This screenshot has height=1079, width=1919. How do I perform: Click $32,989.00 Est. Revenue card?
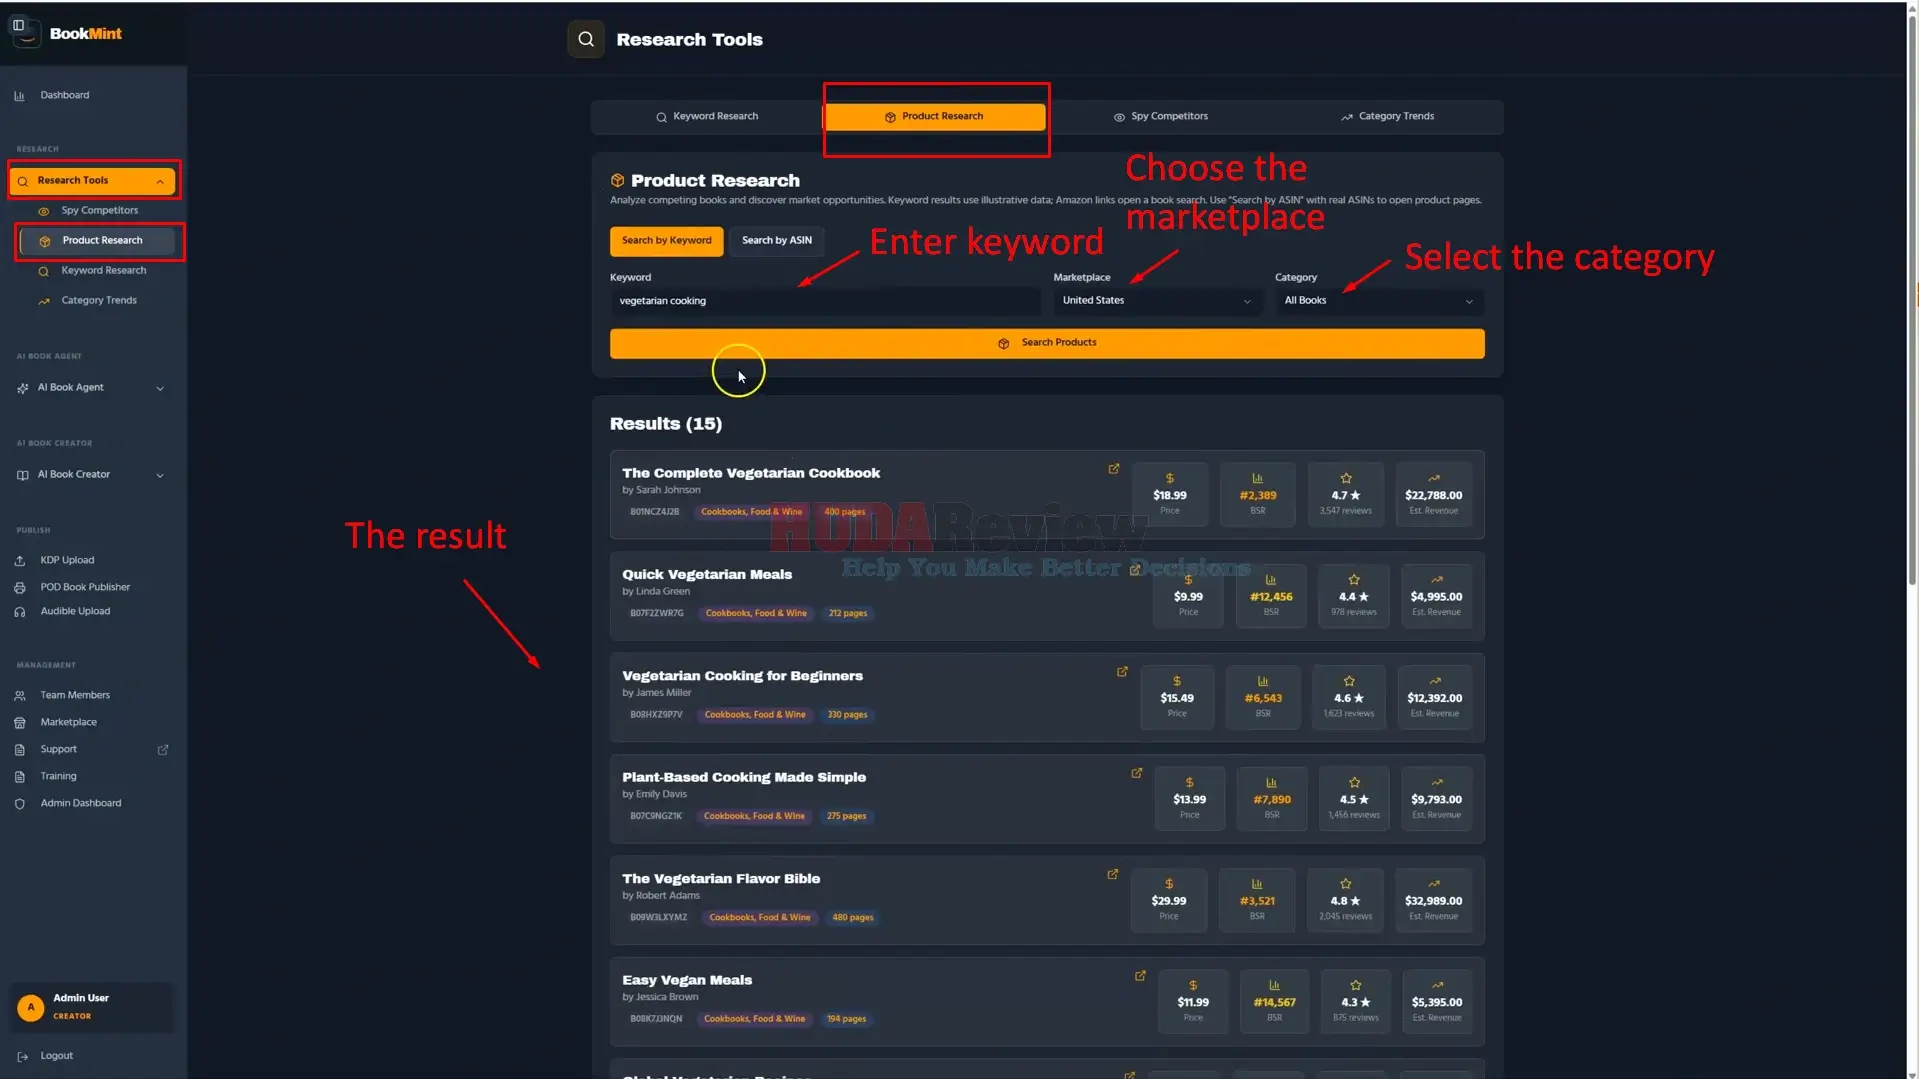tap(1433, 900)
